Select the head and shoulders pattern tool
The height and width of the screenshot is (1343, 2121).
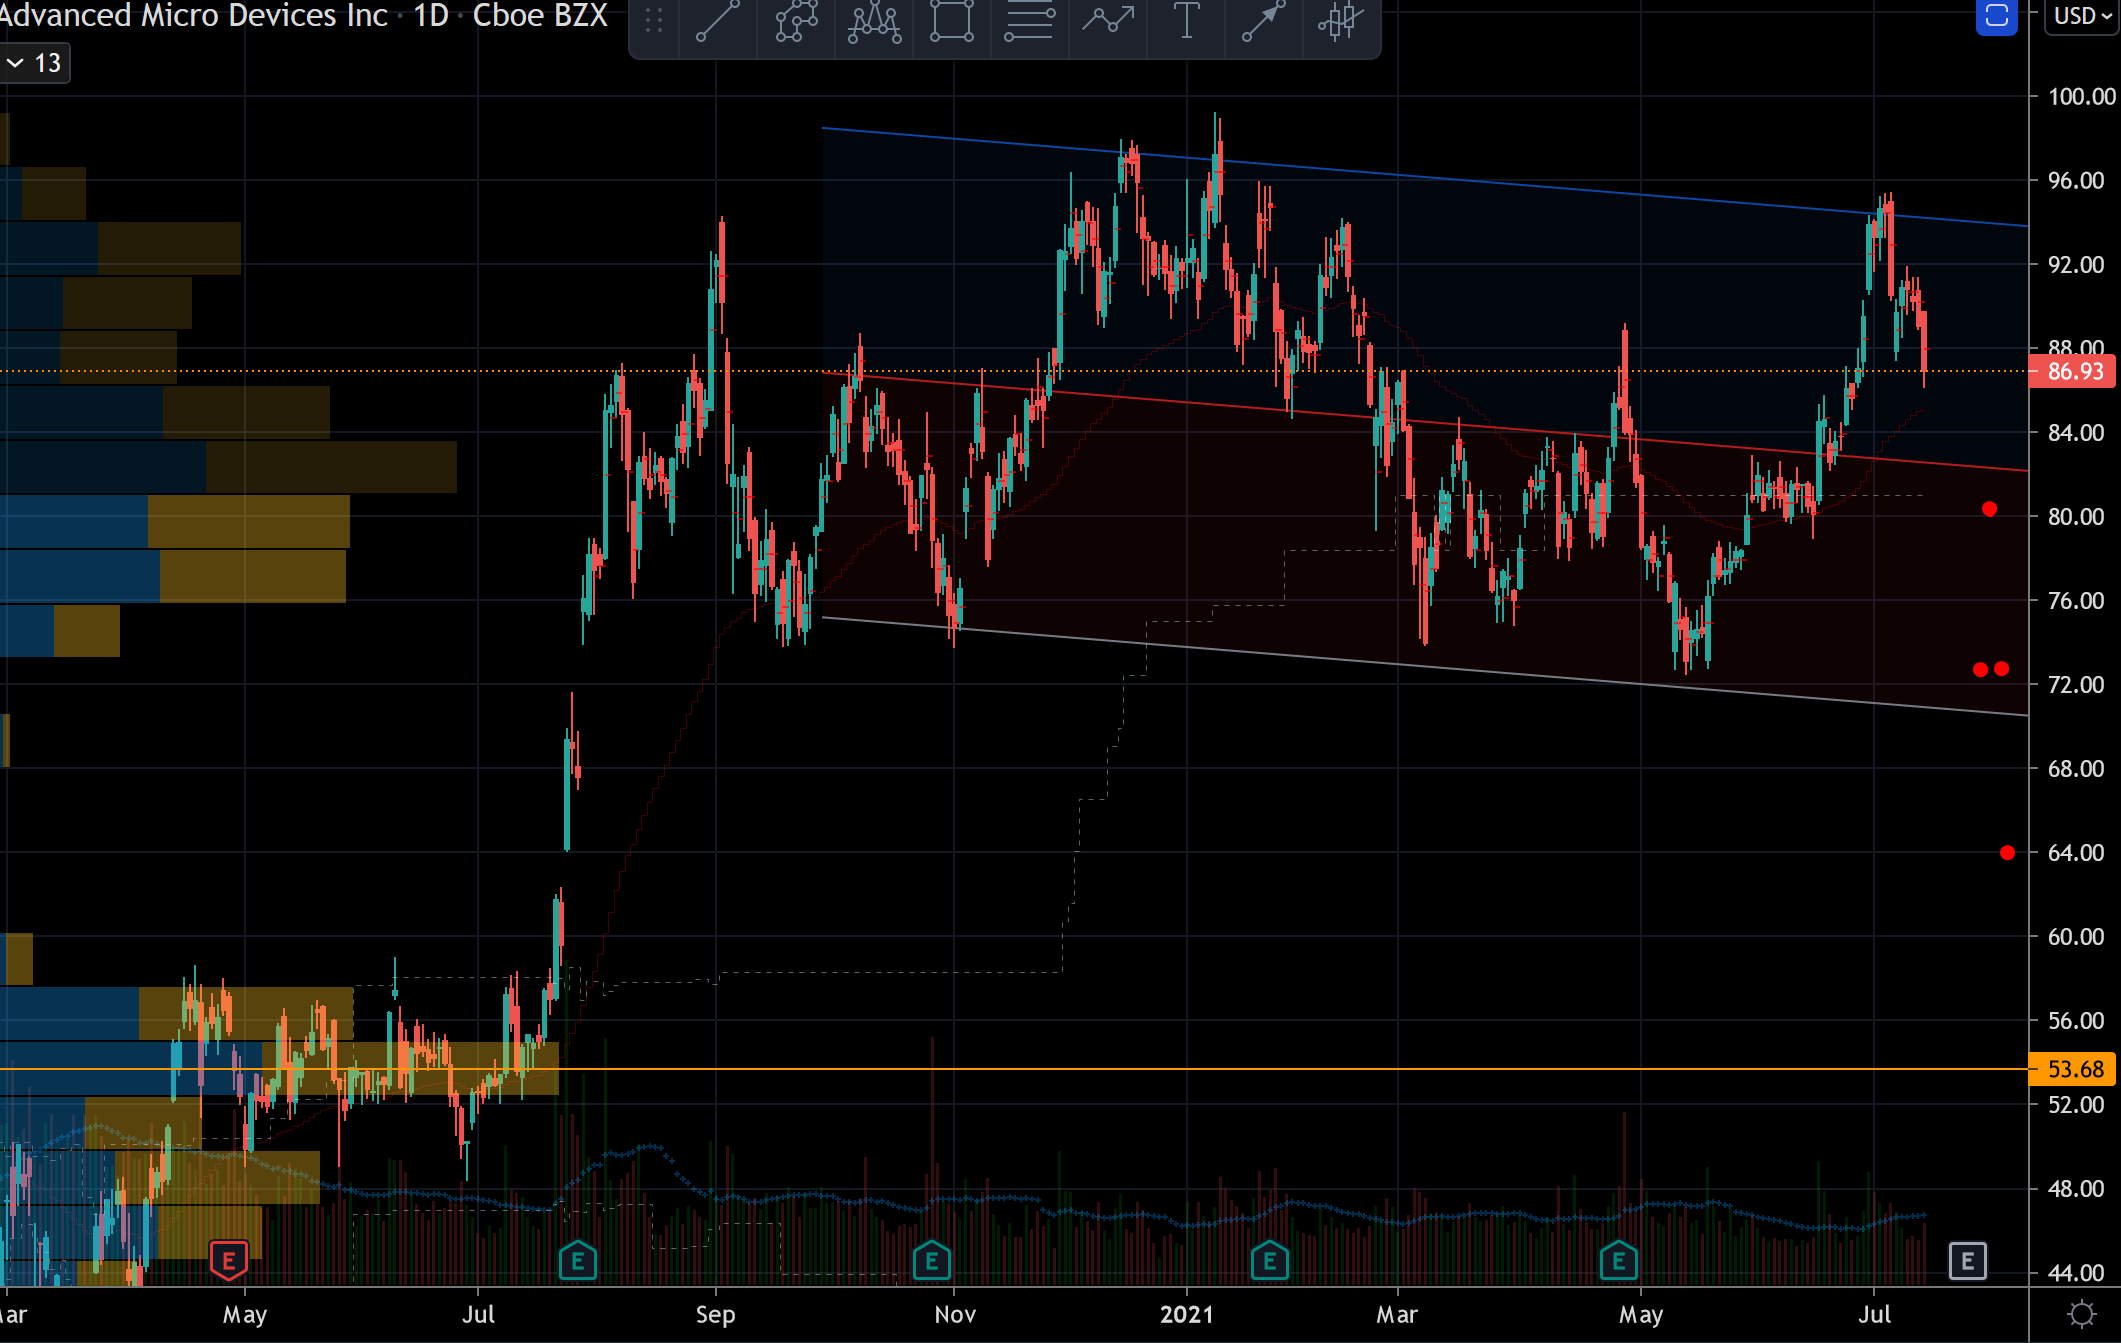pyautogui.click(x=874, y=21)
